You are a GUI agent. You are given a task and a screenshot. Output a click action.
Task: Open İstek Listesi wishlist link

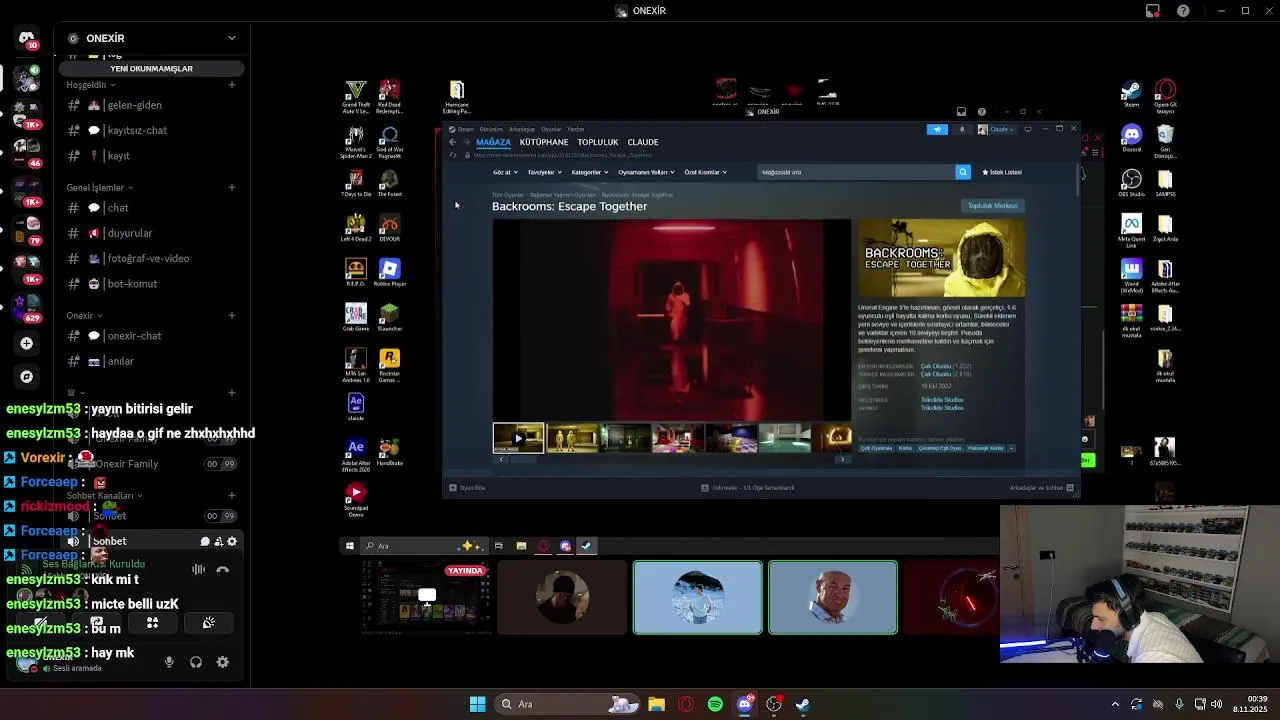pyautogui.click(x=1002, y=172)
